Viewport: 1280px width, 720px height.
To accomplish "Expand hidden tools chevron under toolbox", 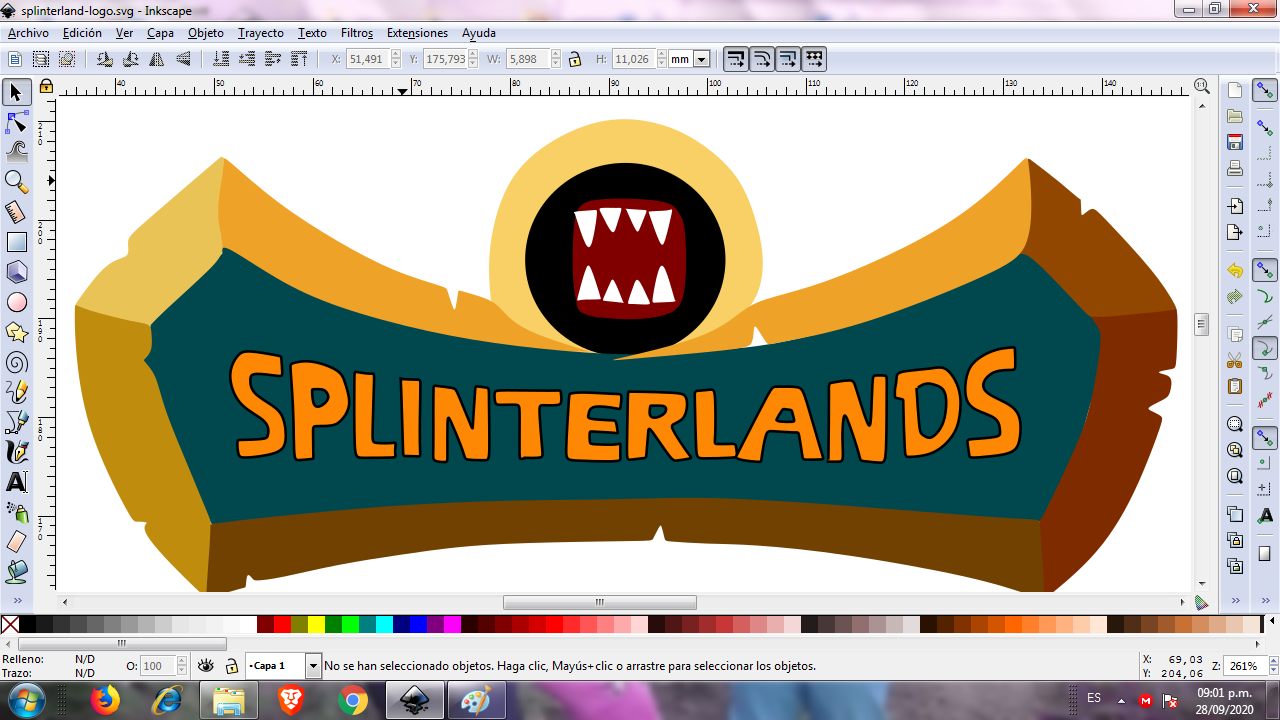I will [x=17, y=601].
